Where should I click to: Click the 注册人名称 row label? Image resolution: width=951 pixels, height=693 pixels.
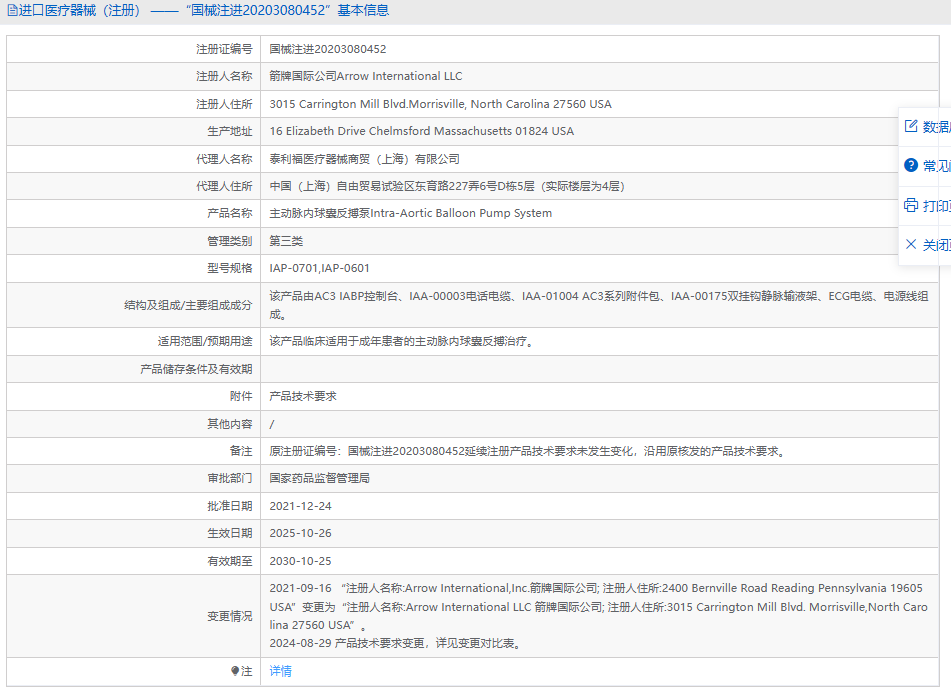pyautogui.click(x=224, y=76)
